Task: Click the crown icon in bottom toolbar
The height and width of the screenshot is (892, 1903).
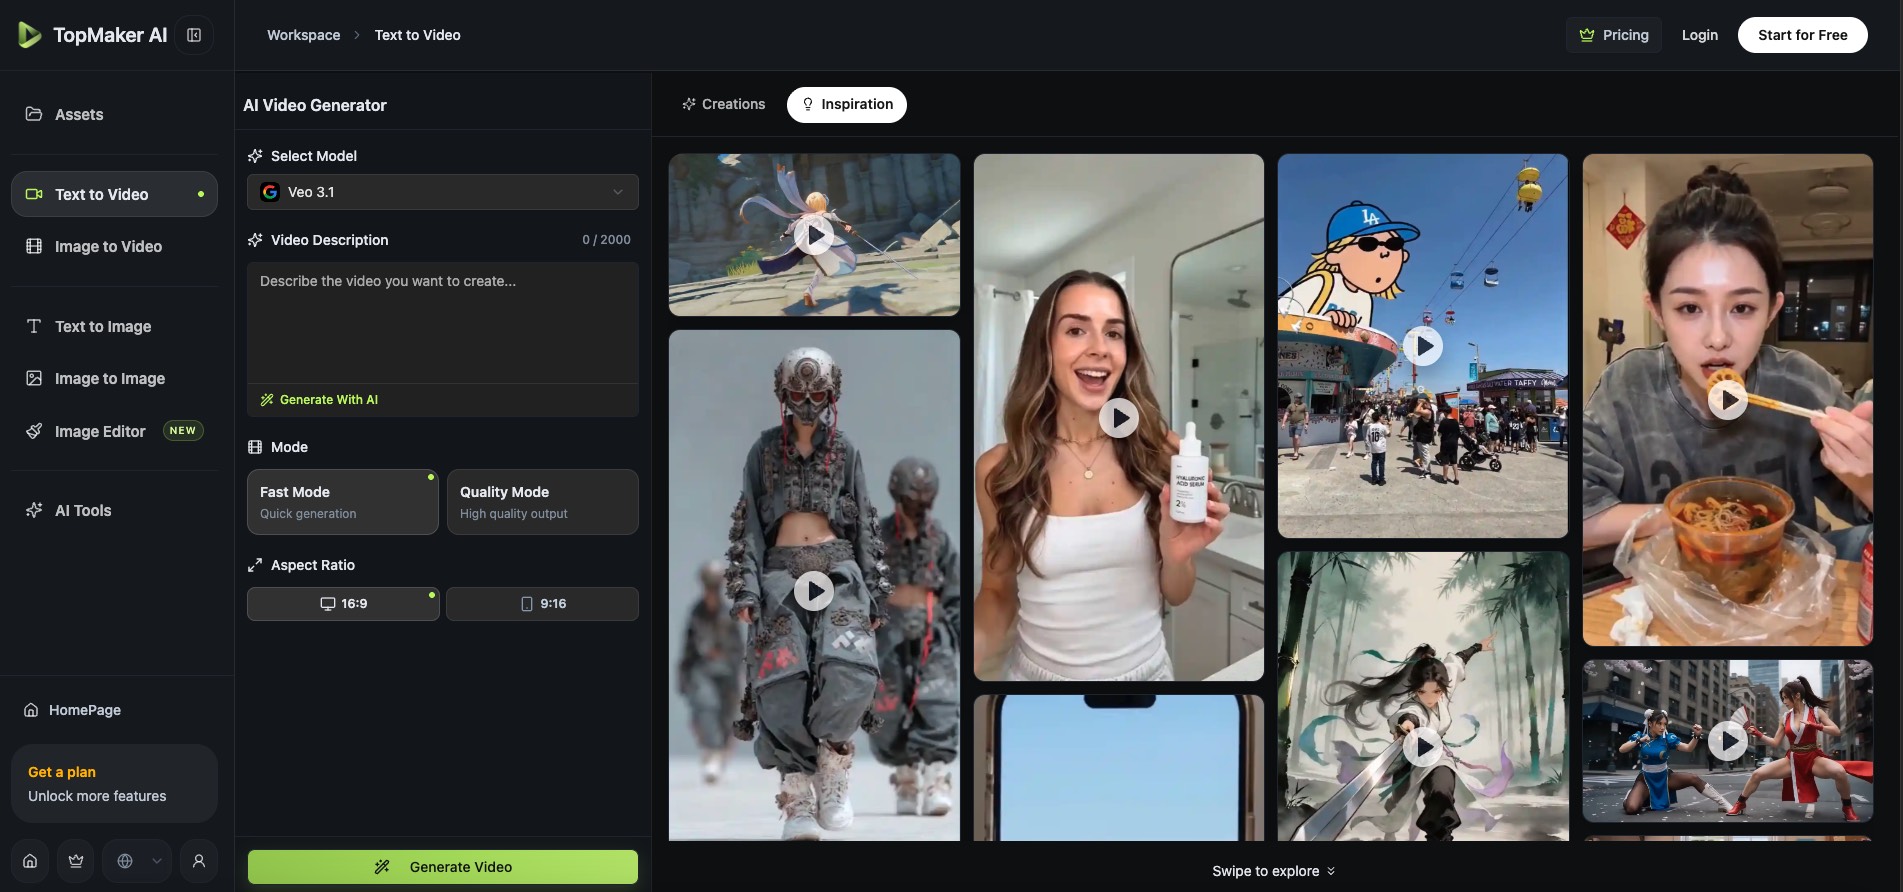Action: (x=76, y=861)
